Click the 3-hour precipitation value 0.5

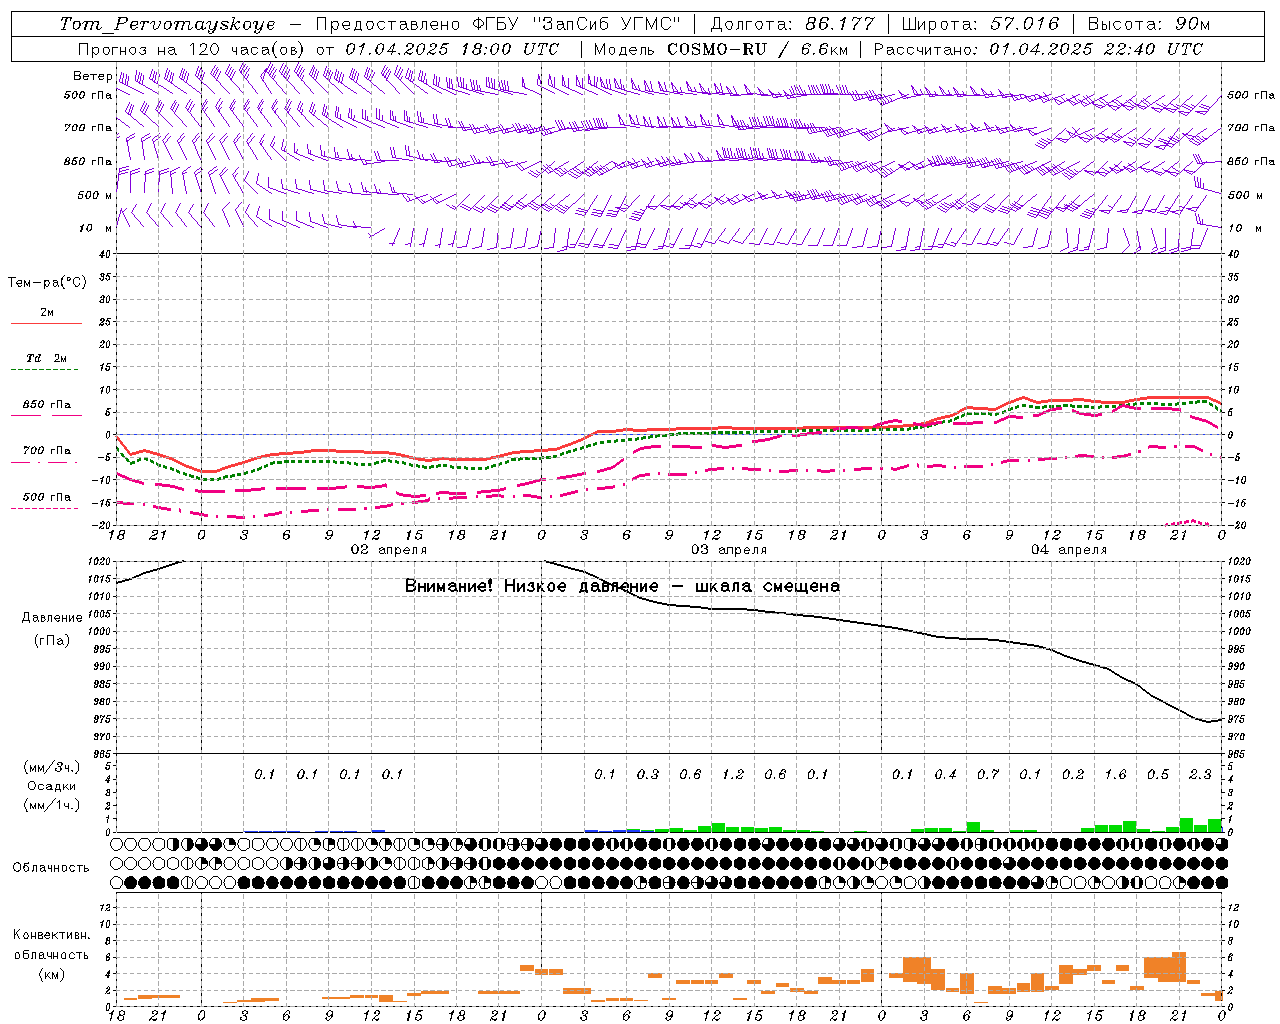tap(1158, 775)
